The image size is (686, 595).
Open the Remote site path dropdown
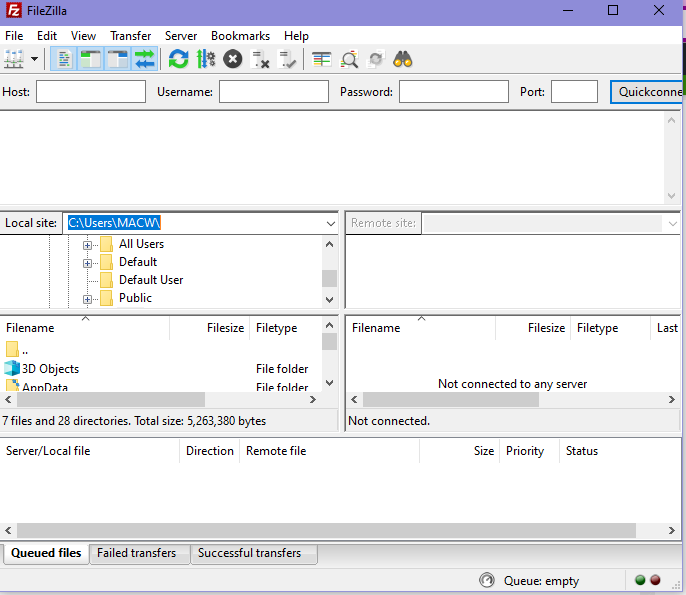pos(672,224)
